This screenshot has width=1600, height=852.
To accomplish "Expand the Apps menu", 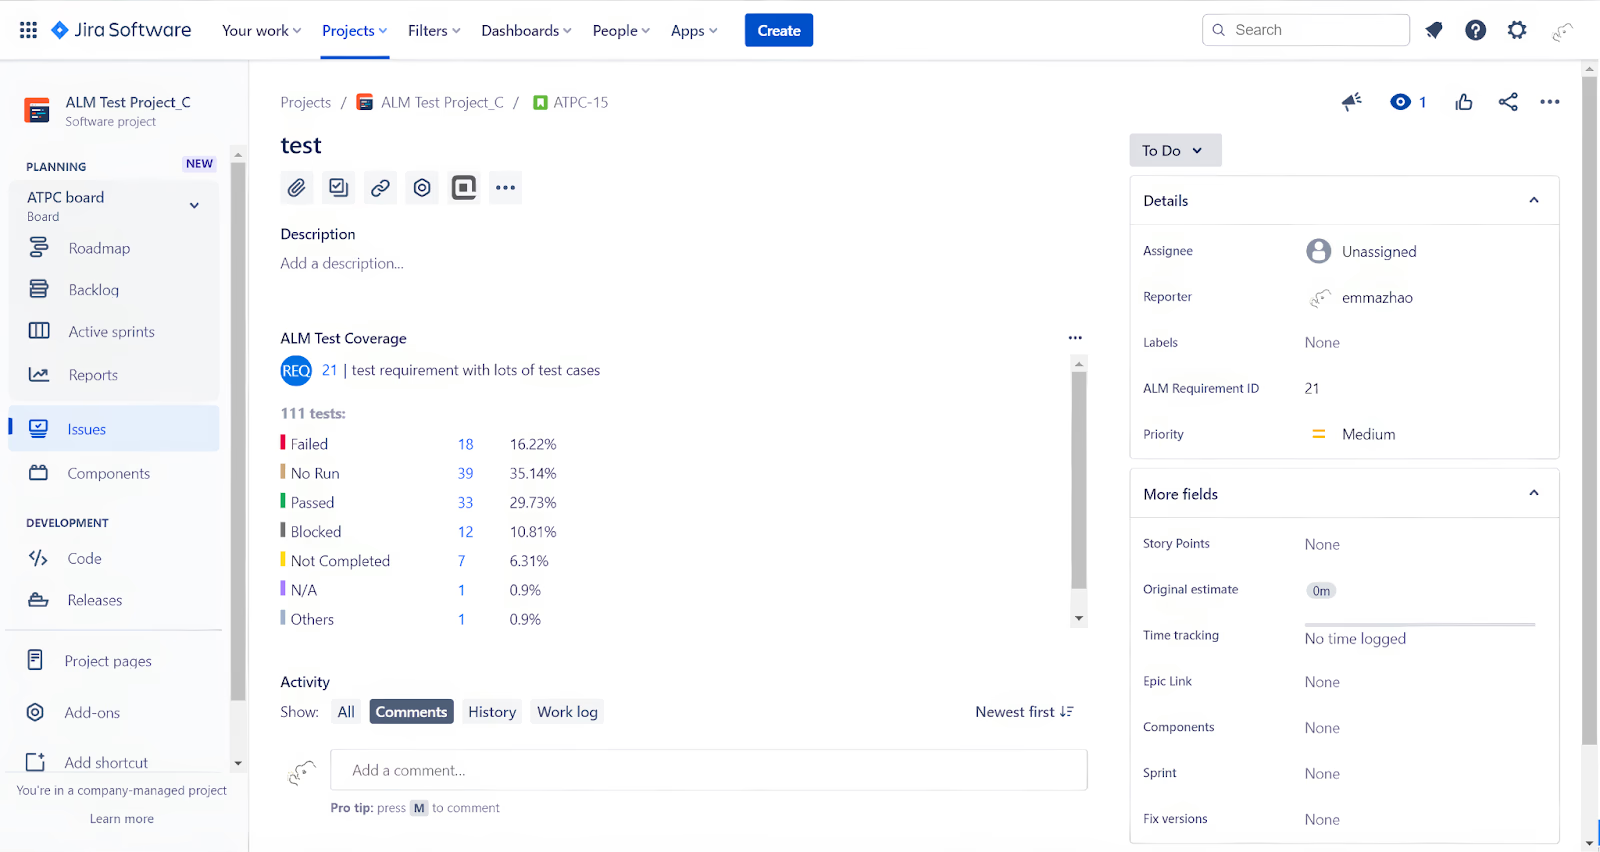I will [694, 31].
